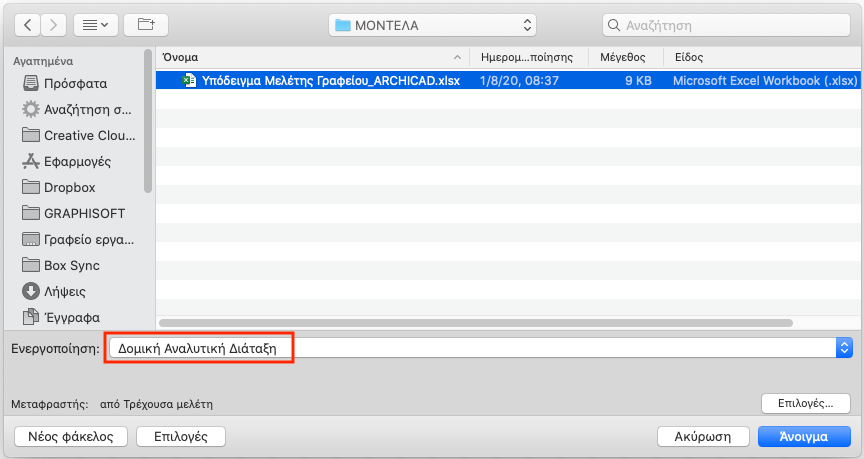
Task: Select file Υπόδειγμα Μελέτης Γραφείου_ARCHICAD.xlsx
Action: 331,80
